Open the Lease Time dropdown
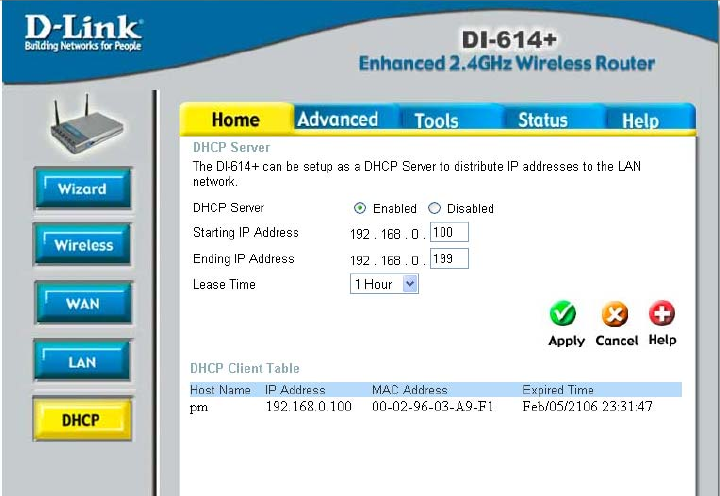Screen dimensions: 720x496 384,284
